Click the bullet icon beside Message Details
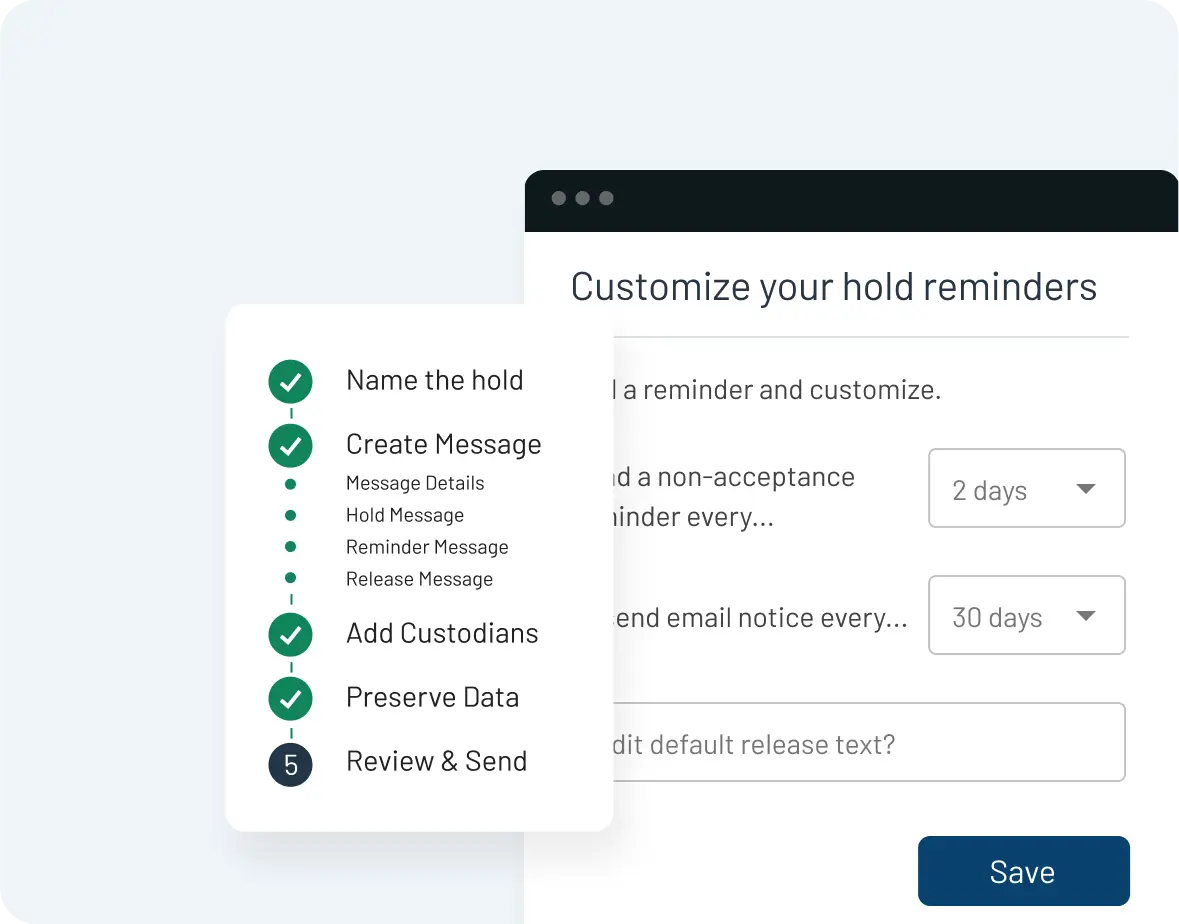This screenshot has width=1179, height=924. [290, 483]
